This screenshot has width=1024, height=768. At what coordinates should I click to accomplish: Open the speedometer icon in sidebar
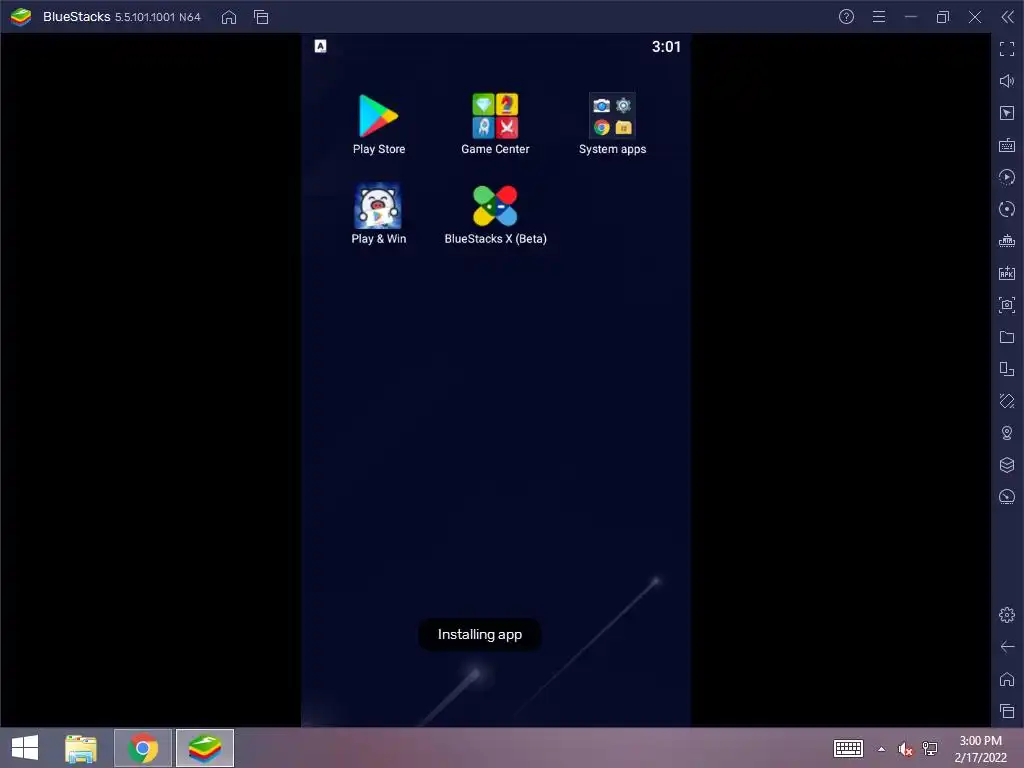(1007, 497)
